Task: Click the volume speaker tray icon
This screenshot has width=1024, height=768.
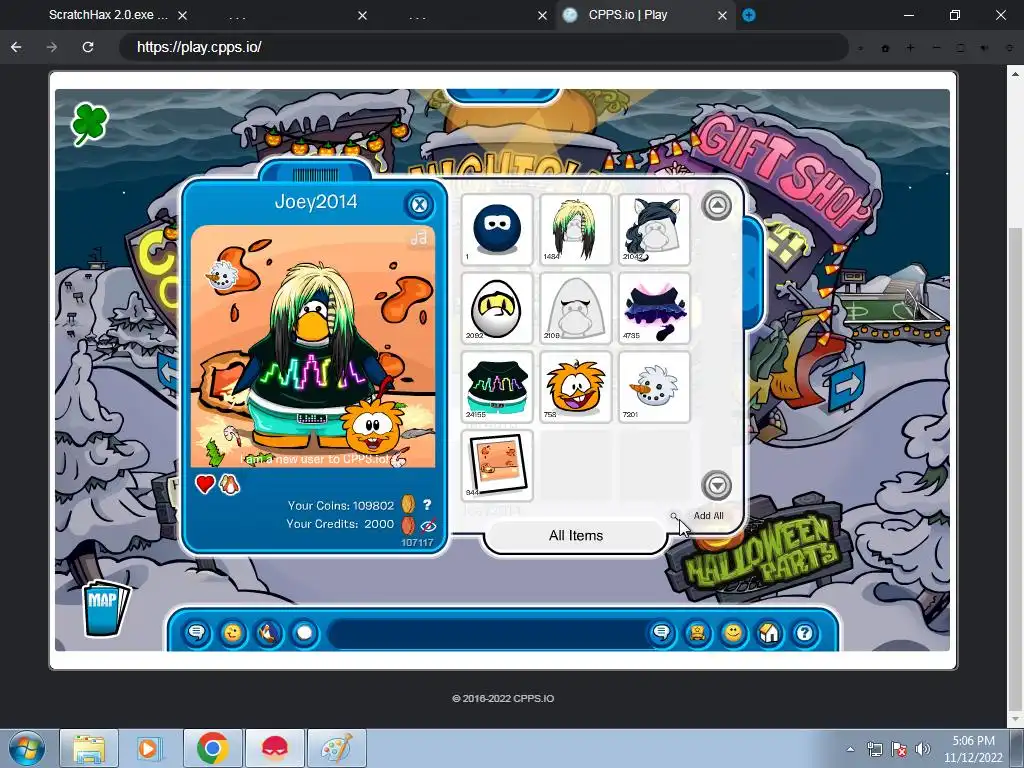Action: click(x=922, y=749)
